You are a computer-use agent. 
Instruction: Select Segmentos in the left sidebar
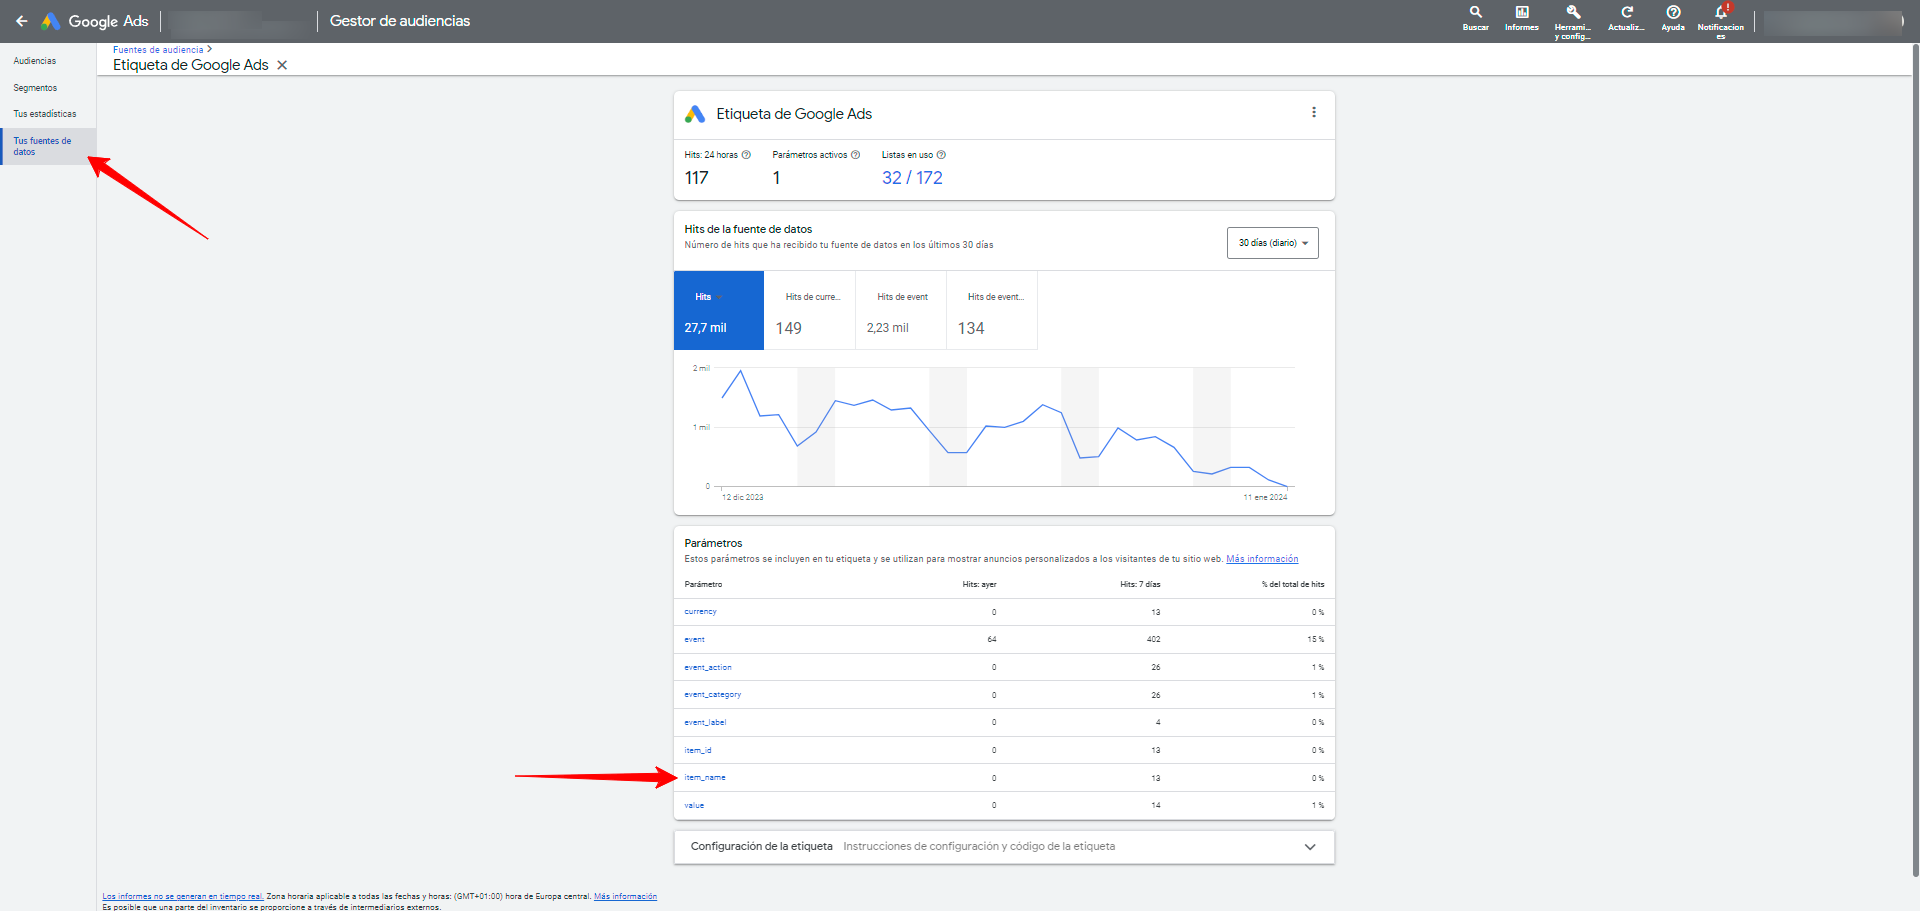coord(35,88)
